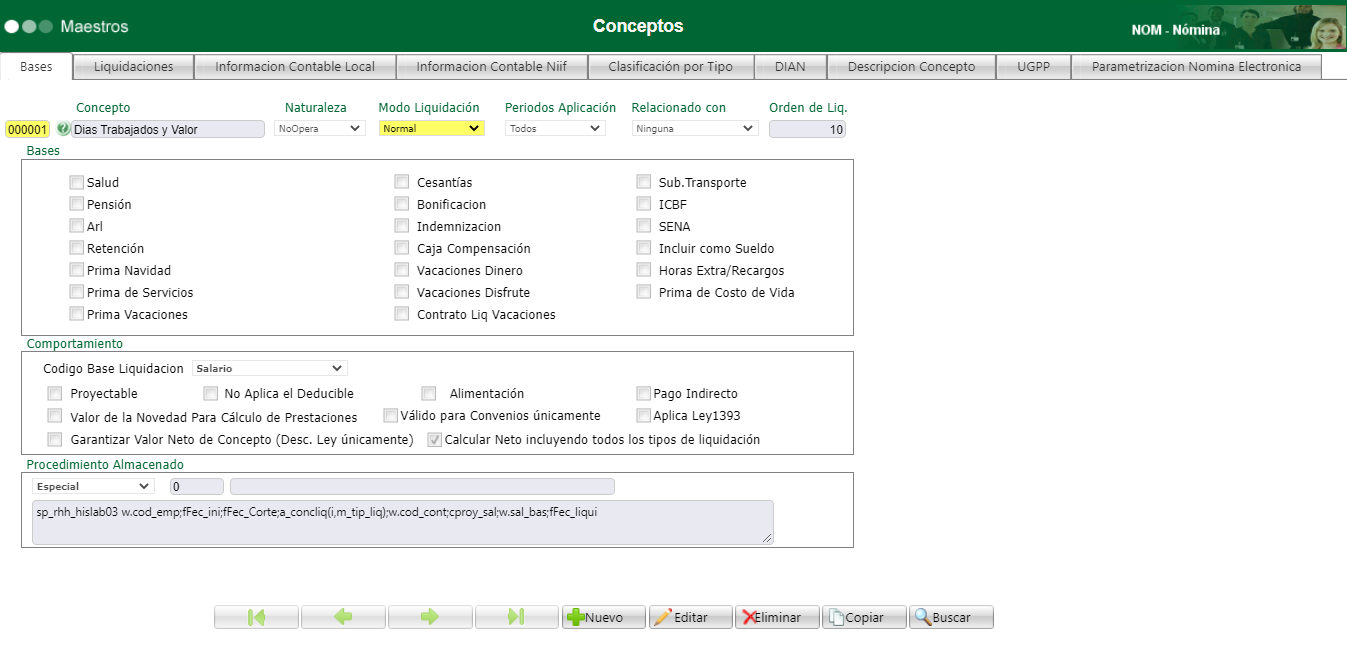Open the DIAN tab
This screenshot has width=1347, height=654.
[x=789, y=67]
